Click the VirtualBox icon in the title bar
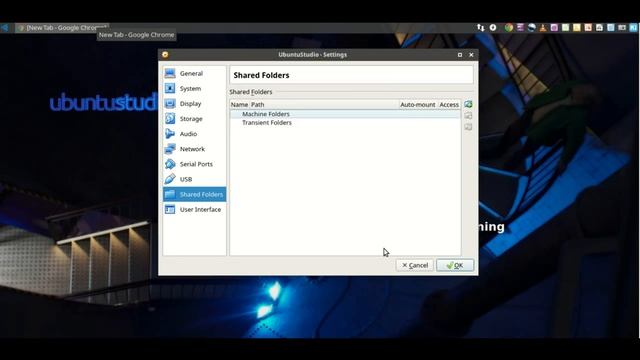The height and width of the screenshot is (360, 640). pyautogui.click(x=165, y=54)
